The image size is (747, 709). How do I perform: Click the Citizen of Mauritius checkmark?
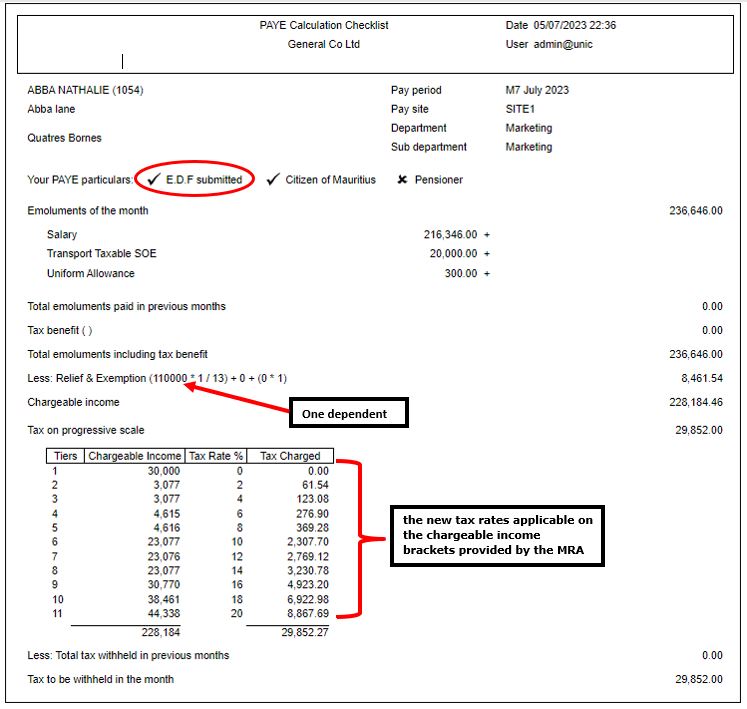click(x=273, y=180)
